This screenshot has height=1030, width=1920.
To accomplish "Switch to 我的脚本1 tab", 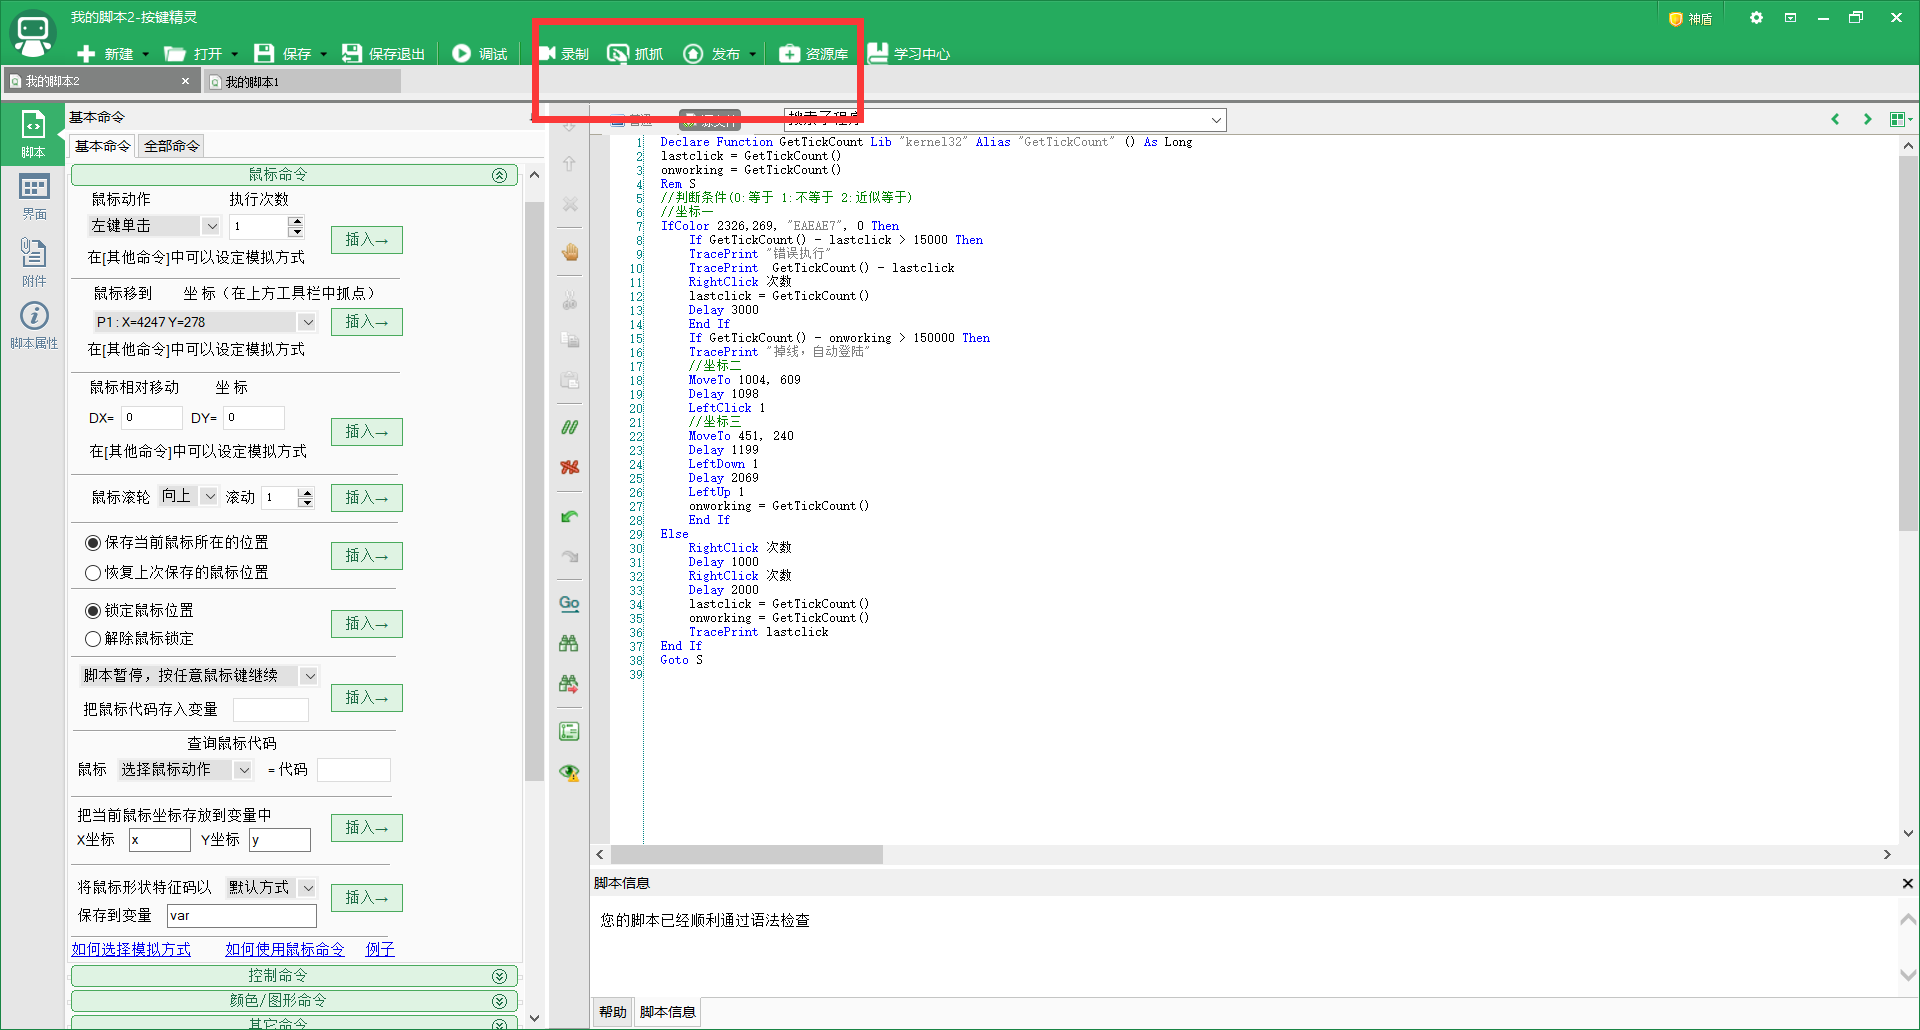I will click(303, 82).
